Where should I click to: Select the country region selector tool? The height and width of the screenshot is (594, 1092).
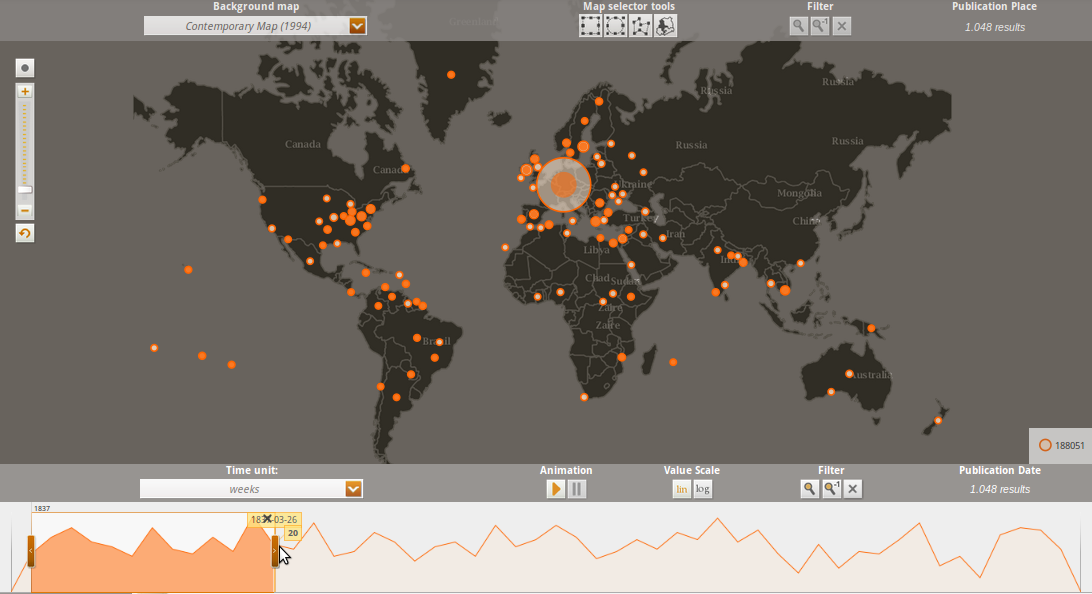click(666, 25)
